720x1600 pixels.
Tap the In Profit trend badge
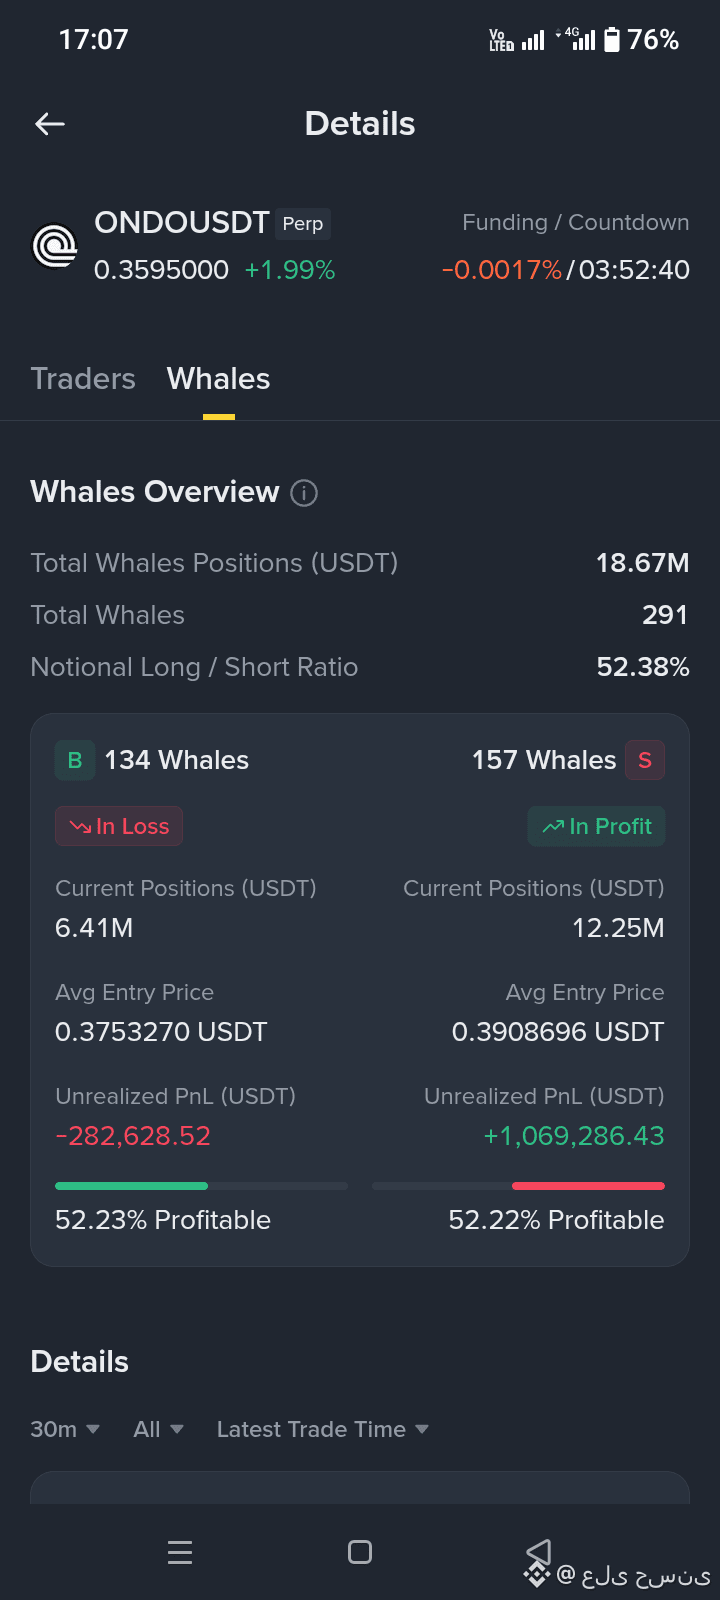pos(596,826)
